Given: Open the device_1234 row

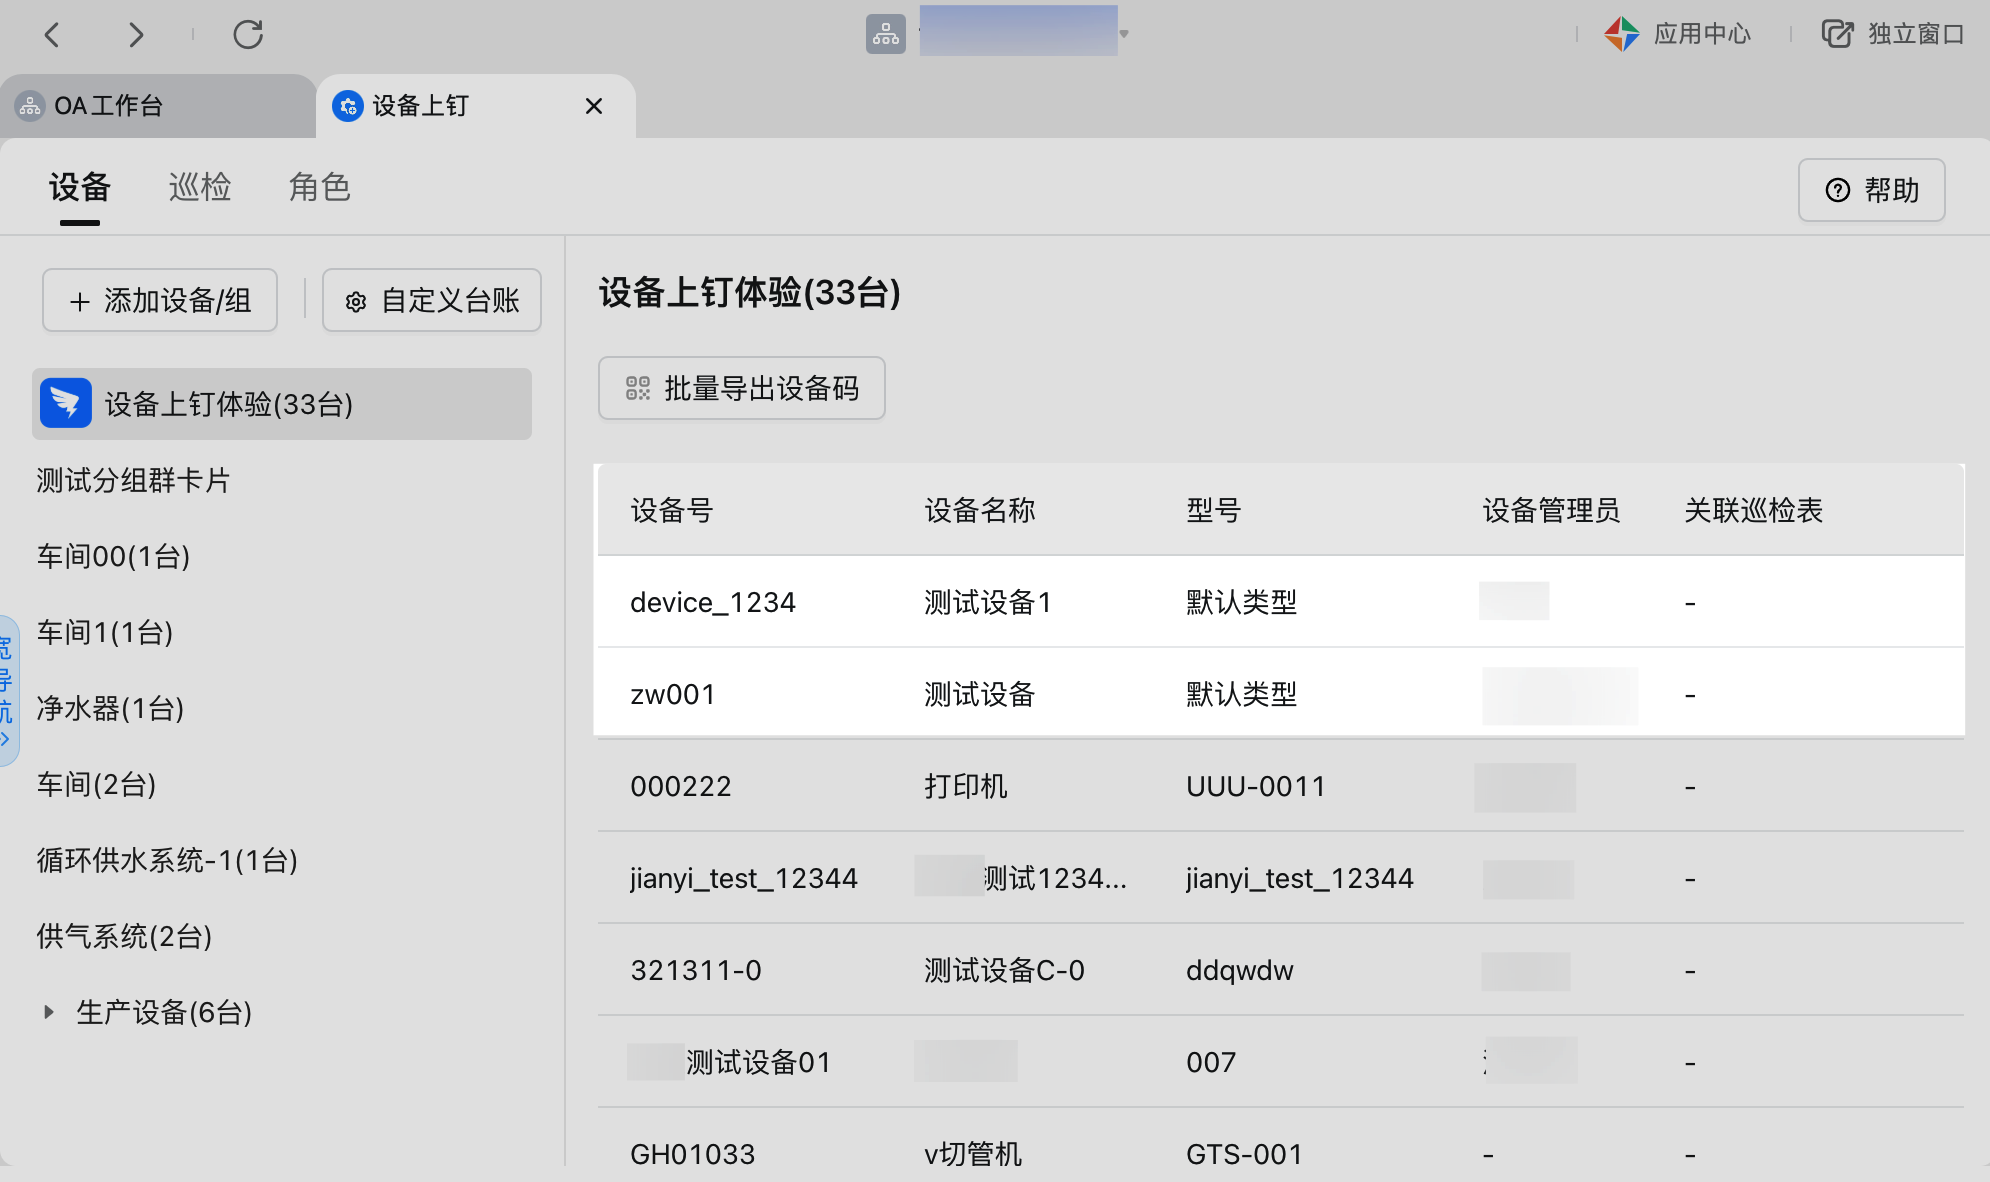Looking at the screenshot, I should 1280,602.
